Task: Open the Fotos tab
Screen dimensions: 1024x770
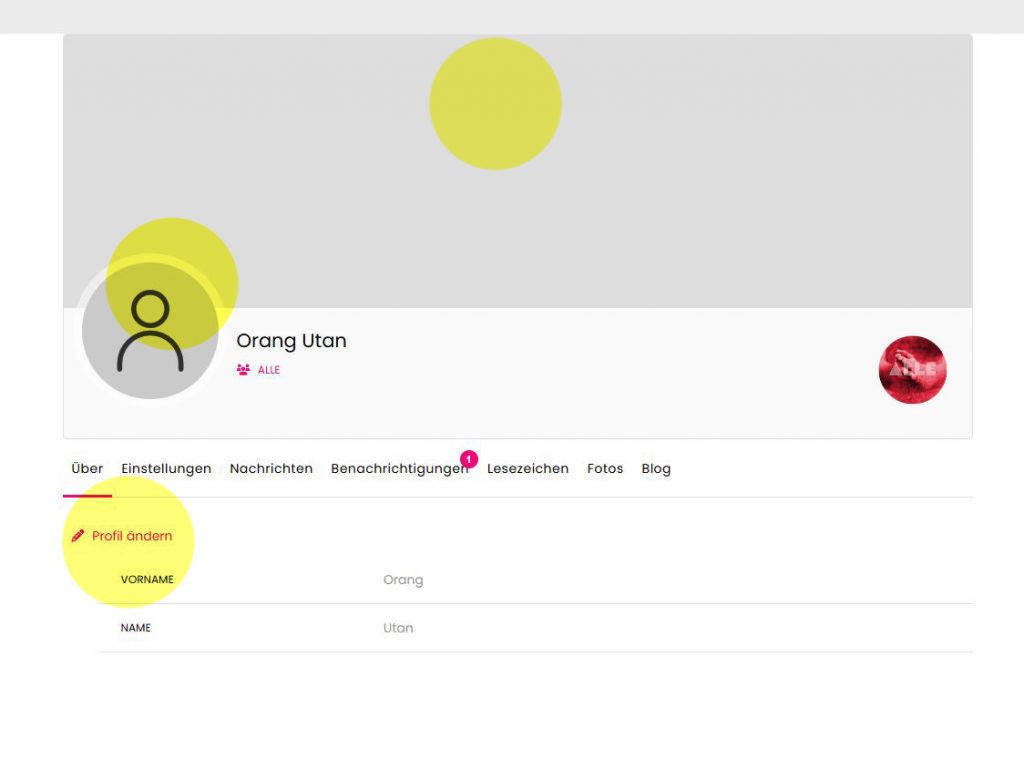Action: coord(605,469)
